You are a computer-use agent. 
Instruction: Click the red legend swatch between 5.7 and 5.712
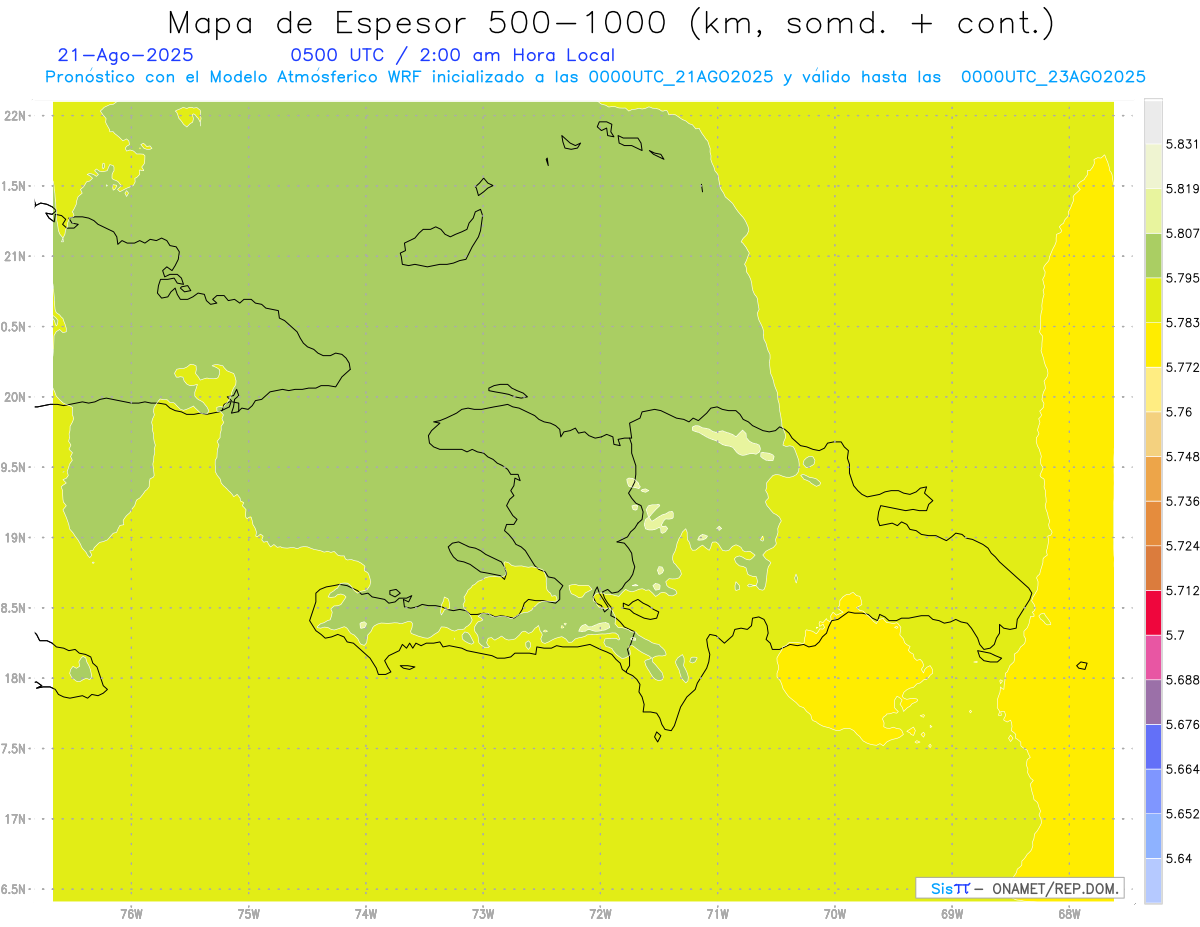[1153, 612]
